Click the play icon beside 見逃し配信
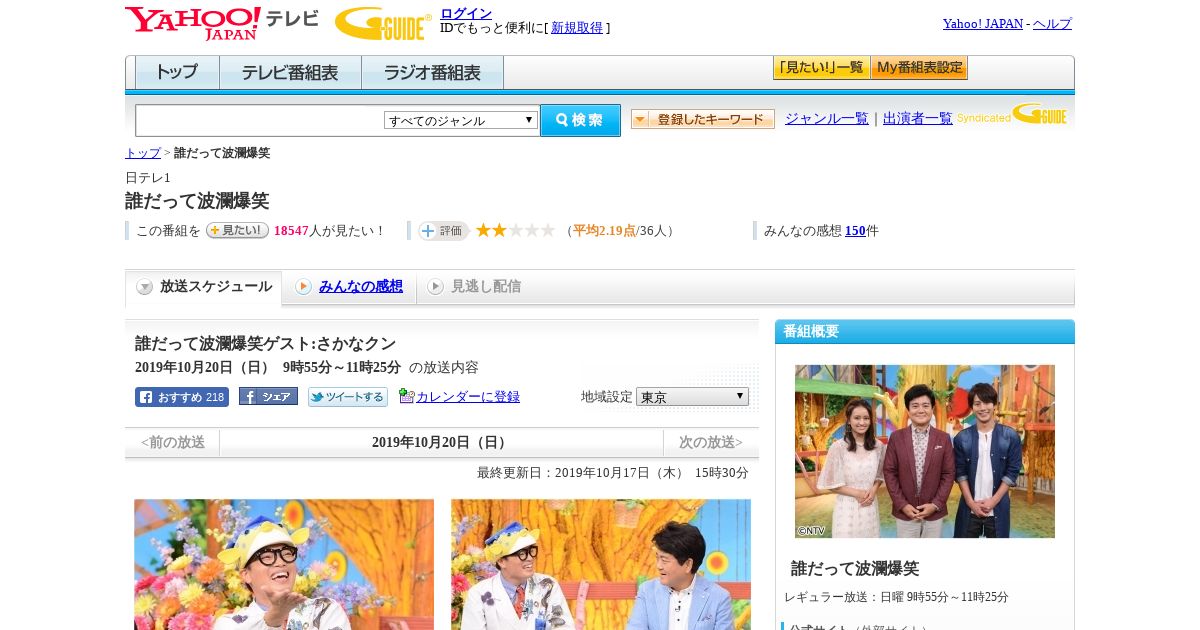The height and width of the screenshot is (630, 1200). pyautogui.click(x=435, y=287)
